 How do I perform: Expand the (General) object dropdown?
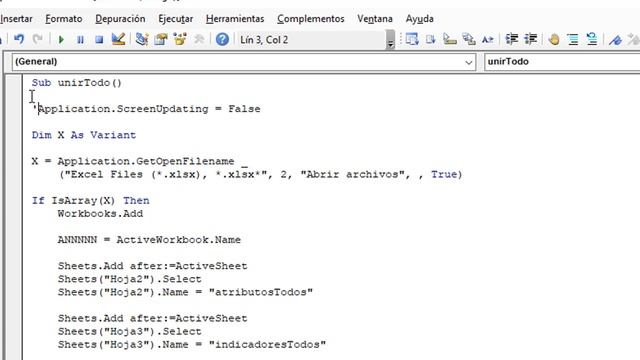[469, 62]
